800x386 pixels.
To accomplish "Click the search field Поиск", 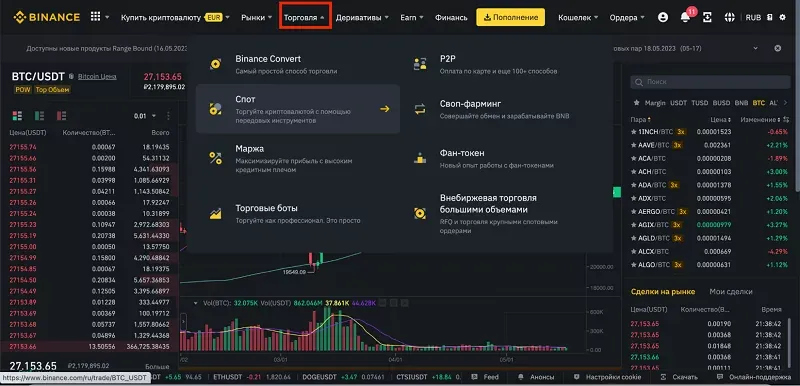I will click(710, 82).
